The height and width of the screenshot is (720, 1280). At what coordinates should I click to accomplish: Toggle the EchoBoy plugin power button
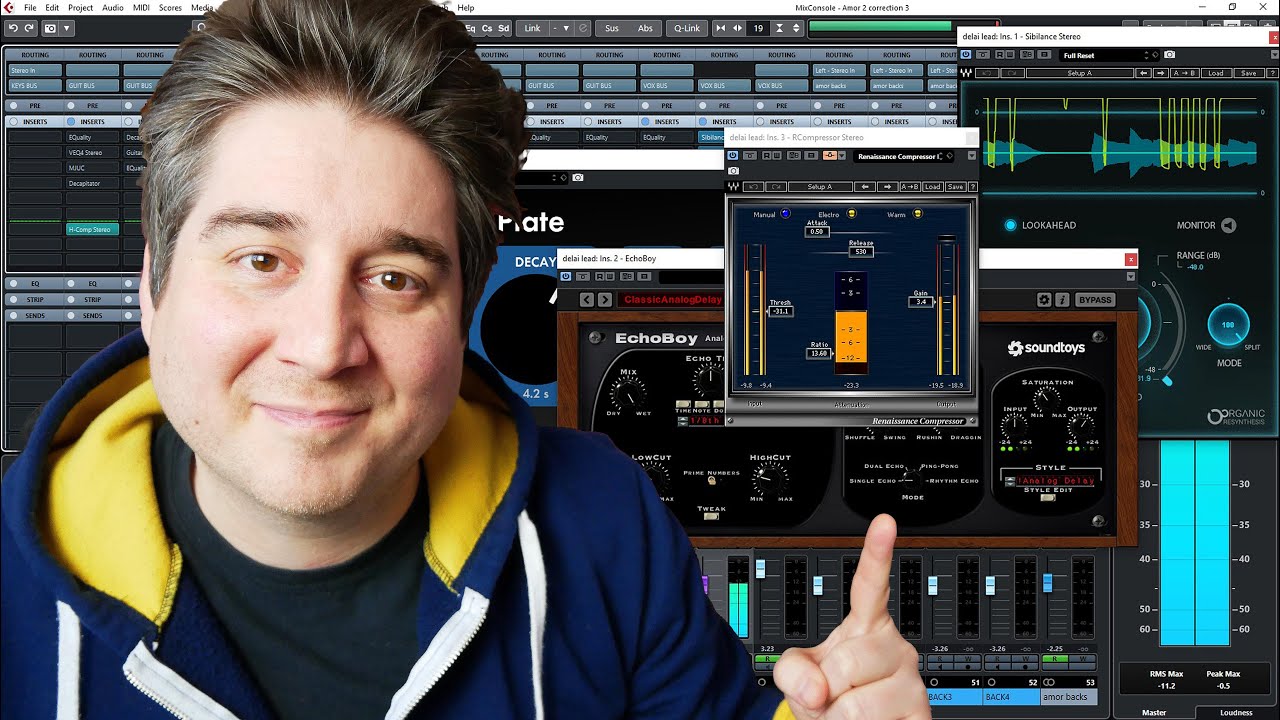click(566, 276)
